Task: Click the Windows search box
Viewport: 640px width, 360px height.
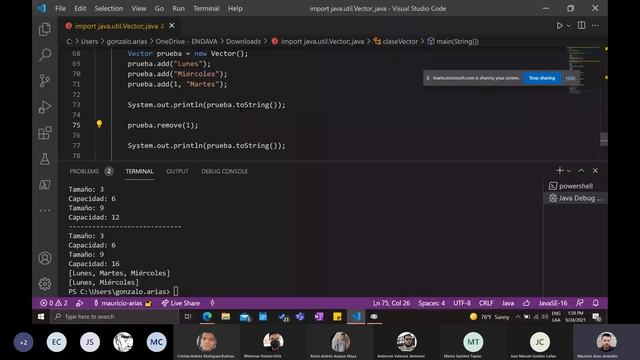Action: (115, 316)
